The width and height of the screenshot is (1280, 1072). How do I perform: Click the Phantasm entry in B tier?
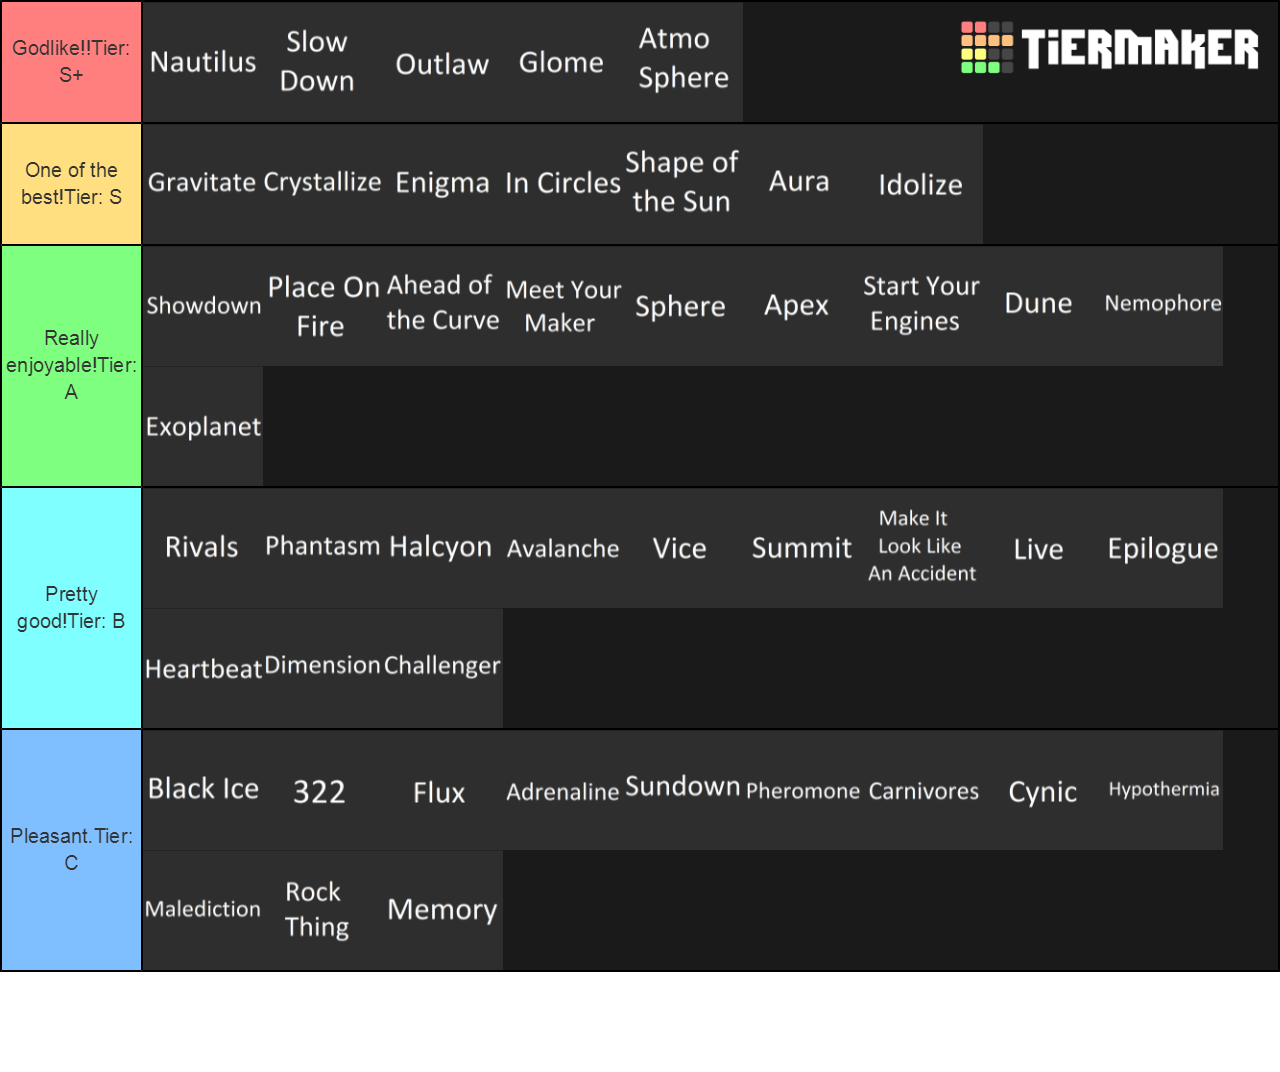pyautogui.click(x=322, y=546)
